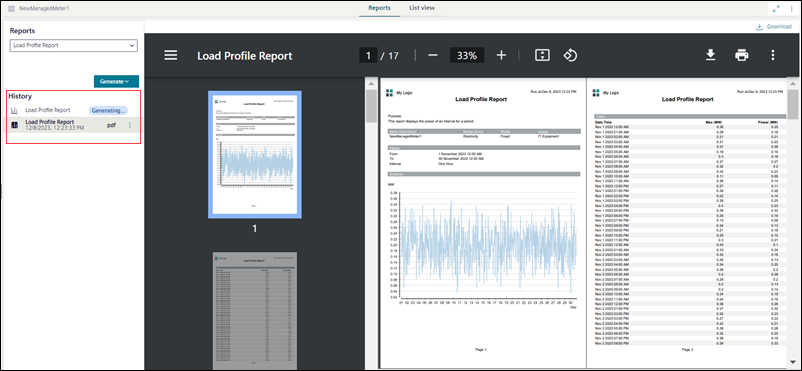Open the PDF viewer more actions menu
This screenshot has width=802, height=371.
point(773,55)
